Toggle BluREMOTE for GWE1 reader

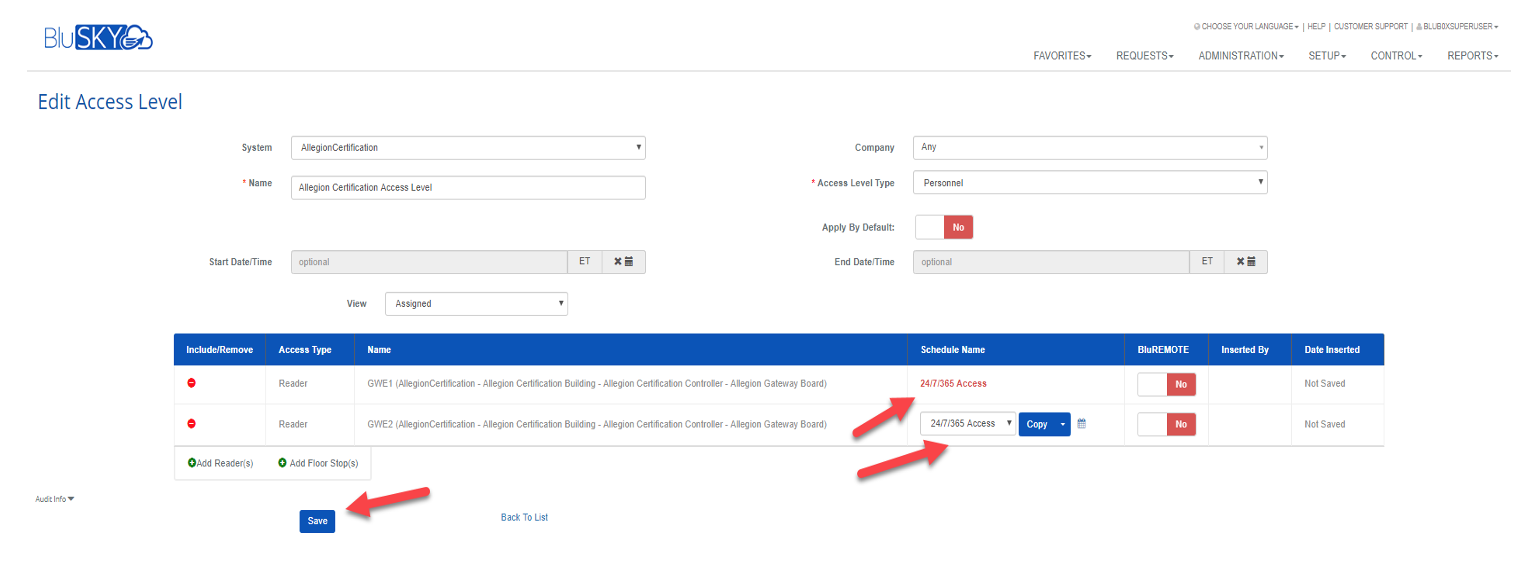click(1166, 384)
